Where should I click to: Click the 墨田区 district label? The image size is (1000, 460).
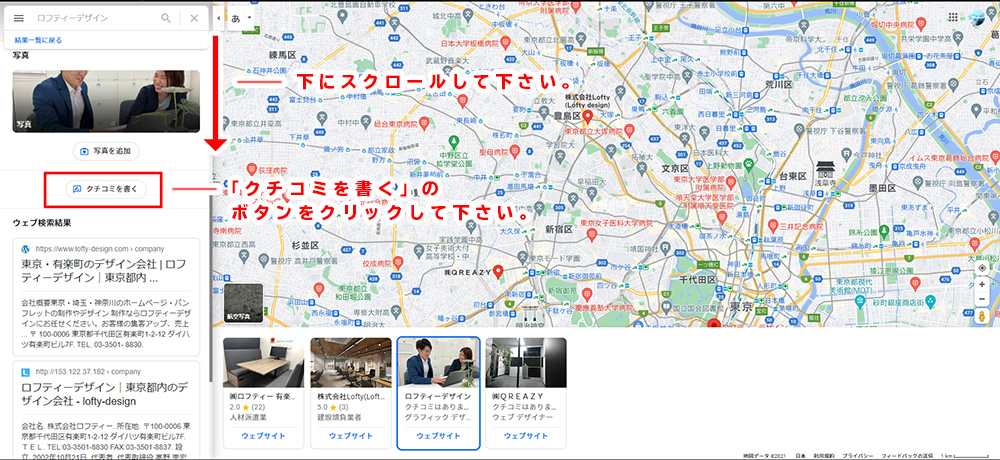[884, 188]
